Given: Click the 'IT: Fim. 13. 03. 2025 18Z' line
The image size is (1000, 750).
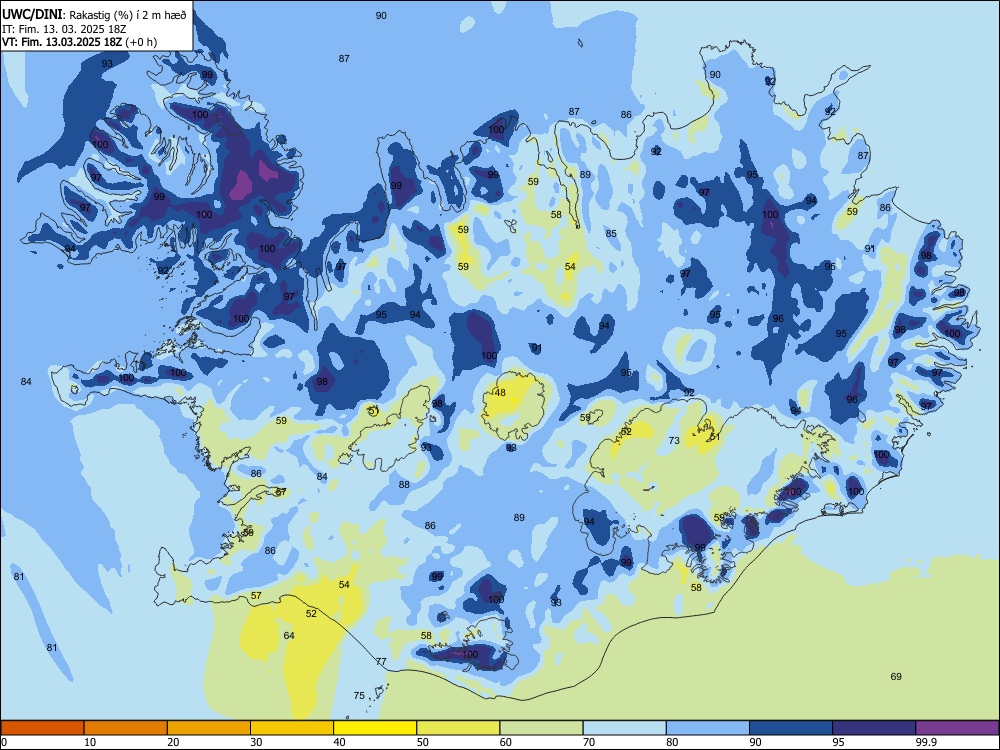Looking at the screenshot, I should [64, 29].
